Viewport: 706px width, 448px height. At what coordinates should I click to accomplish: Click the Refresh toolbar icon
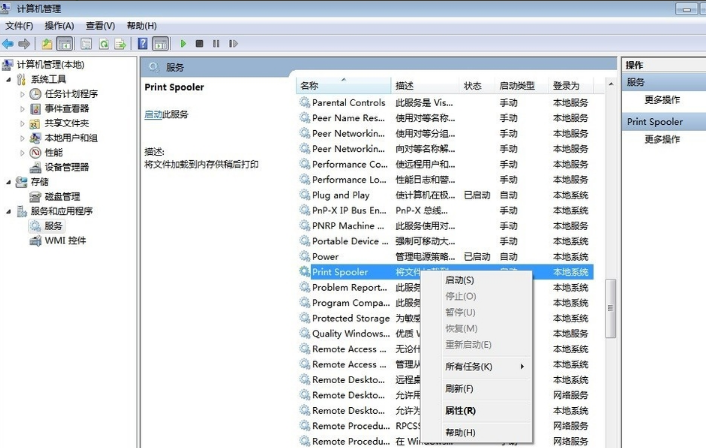click(102, 44)
